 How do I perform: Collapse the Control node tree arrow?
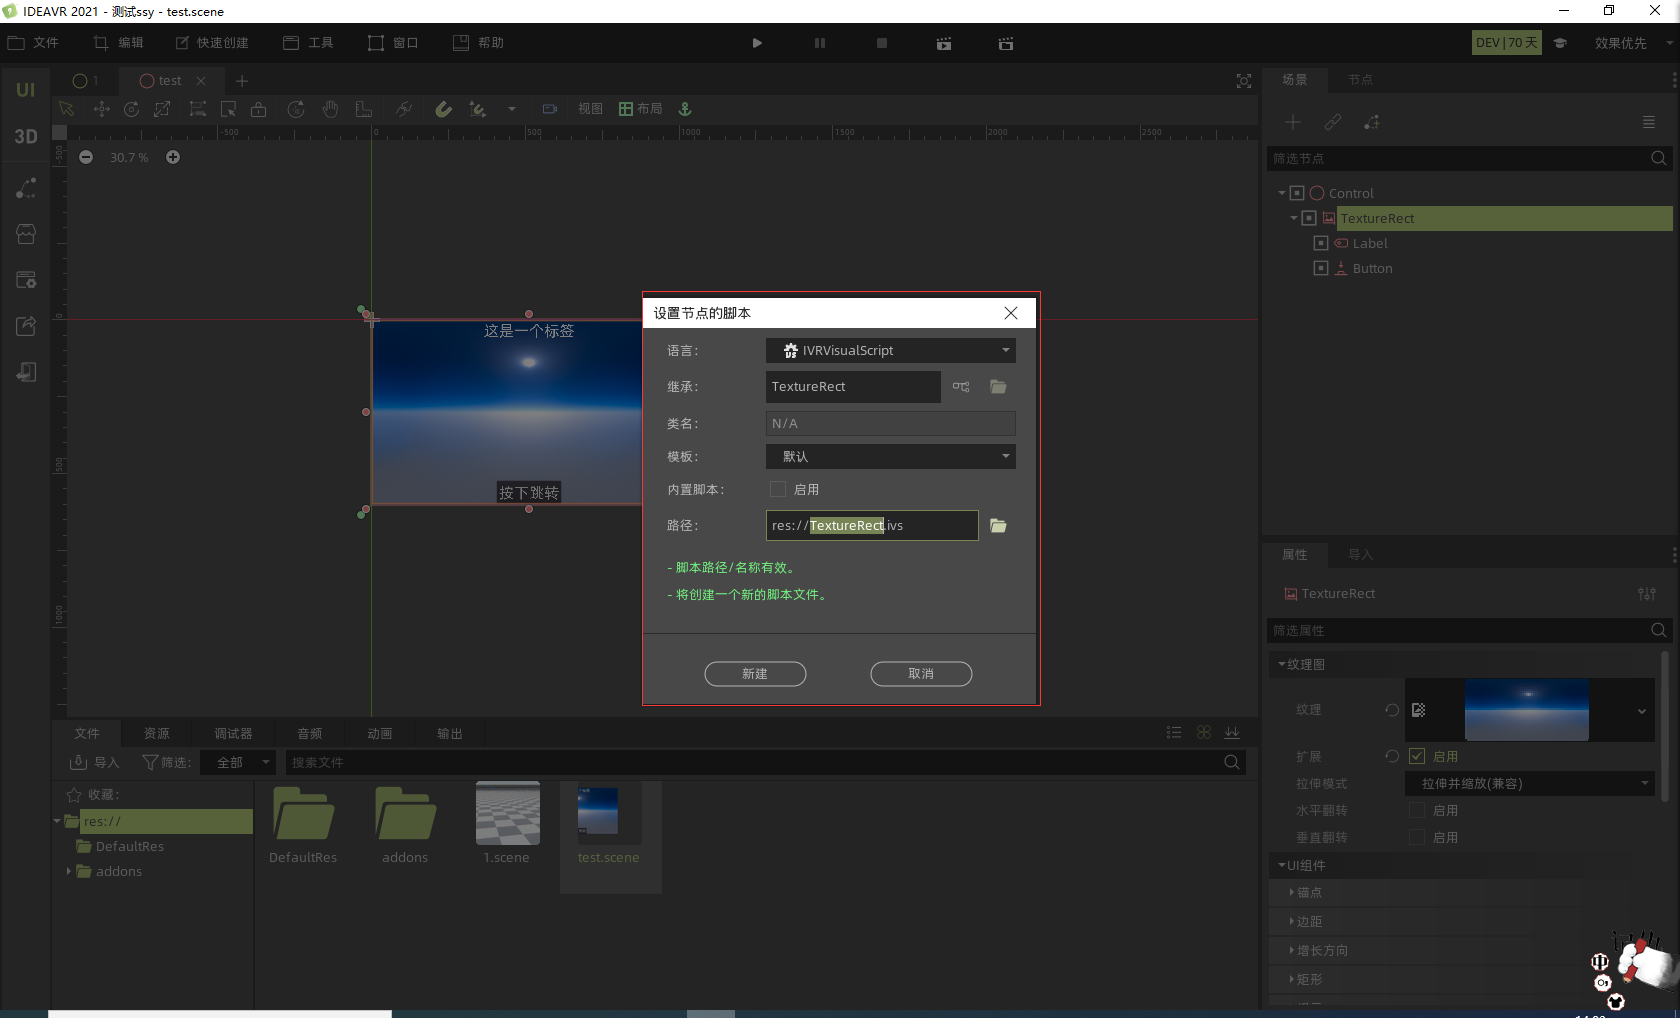tap(1282, 193)
